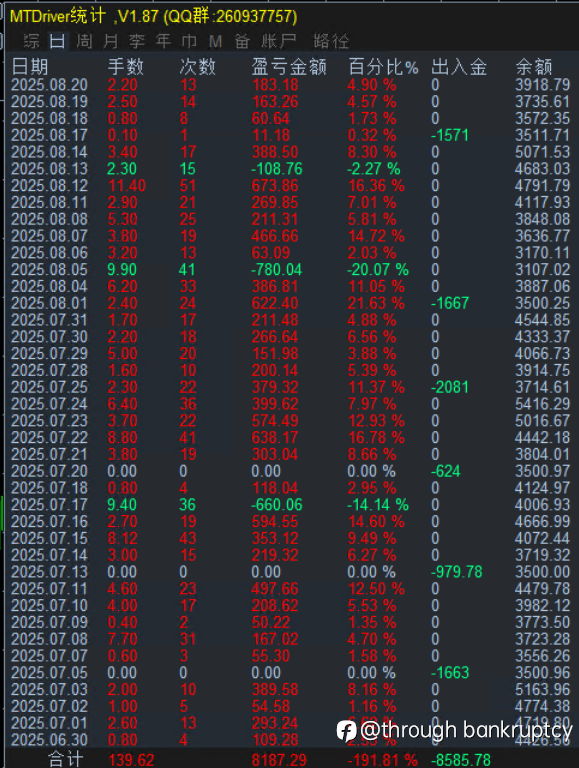Click profit value 50.22
The image size is (579, 768).
click(271, 623)
